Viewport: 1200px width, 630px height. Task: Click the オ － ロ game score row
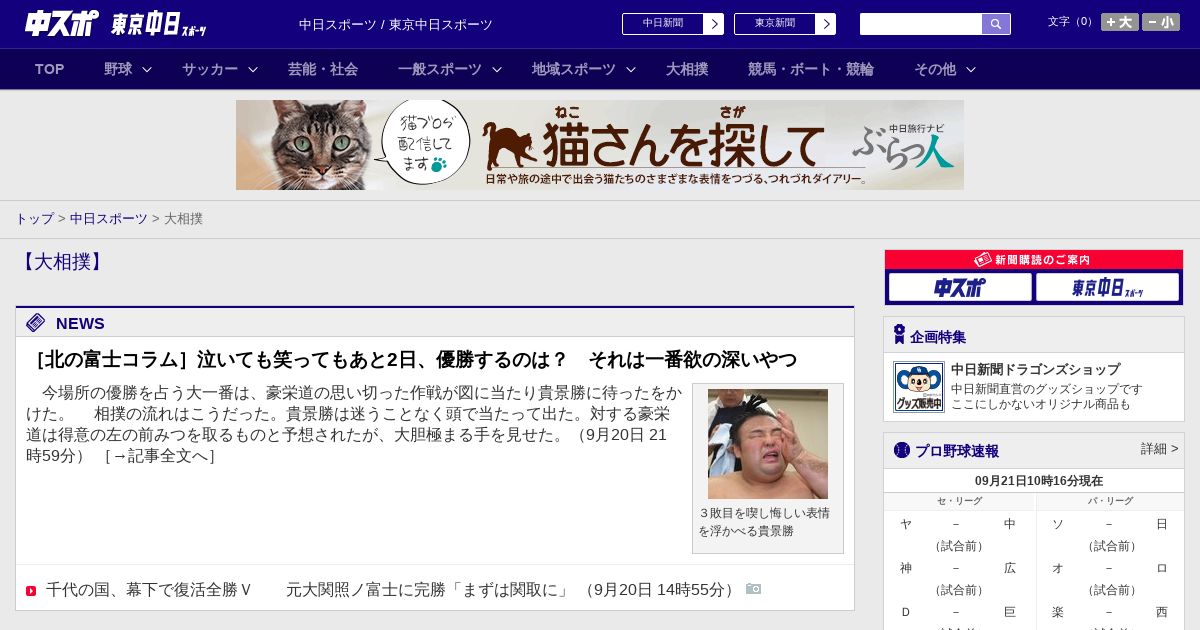1110,568
